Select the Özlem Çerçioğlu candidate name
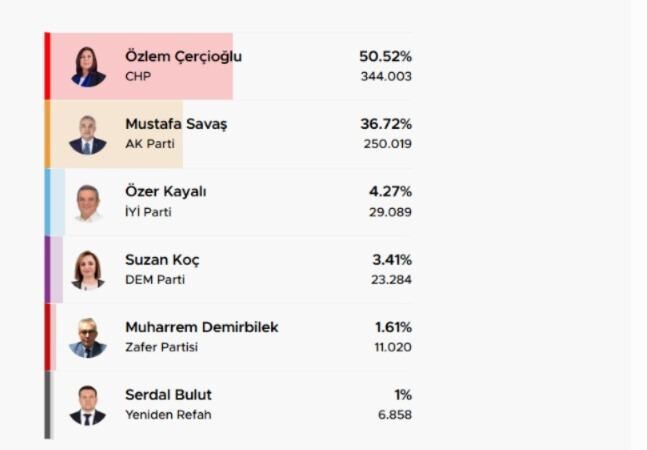Image resolution: width=647 pixels, height=450 pixels. pyautogui.click(x=183, y=57)
